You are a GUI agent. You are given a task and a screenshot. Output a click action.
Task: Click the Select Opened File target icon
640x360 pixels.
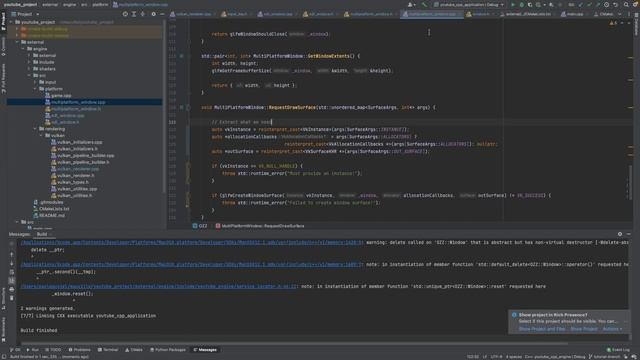[125, 14]
